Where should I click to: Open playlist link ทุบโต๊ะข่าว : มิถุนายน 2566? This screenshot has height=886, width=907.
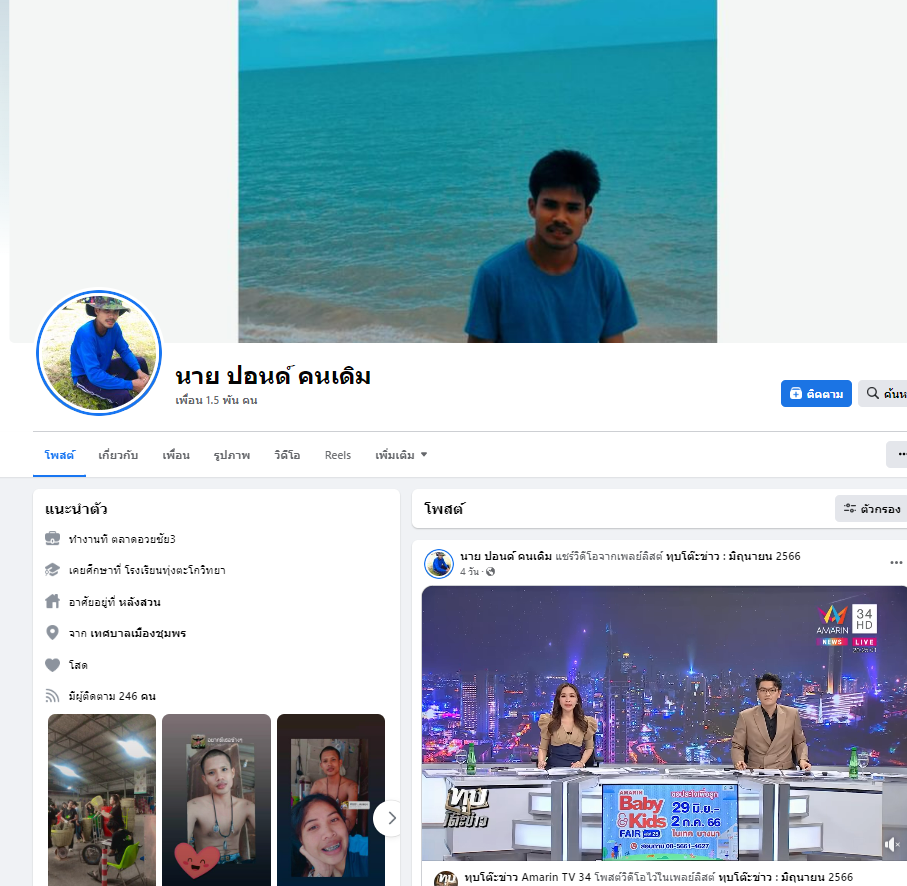point(733,556)
